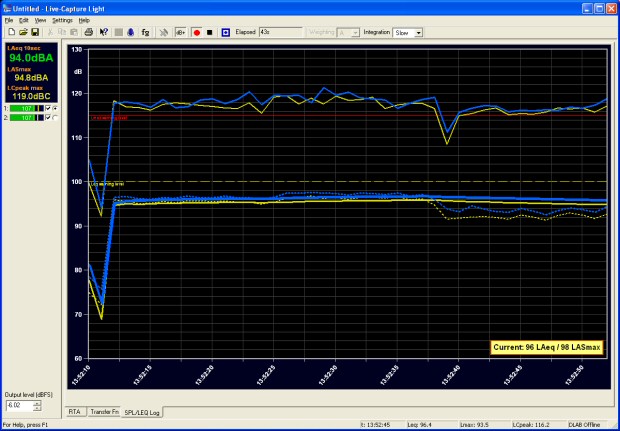Open the fg function generator tool
The height and width of the screenshot is (431, 620).
point(146,32)
